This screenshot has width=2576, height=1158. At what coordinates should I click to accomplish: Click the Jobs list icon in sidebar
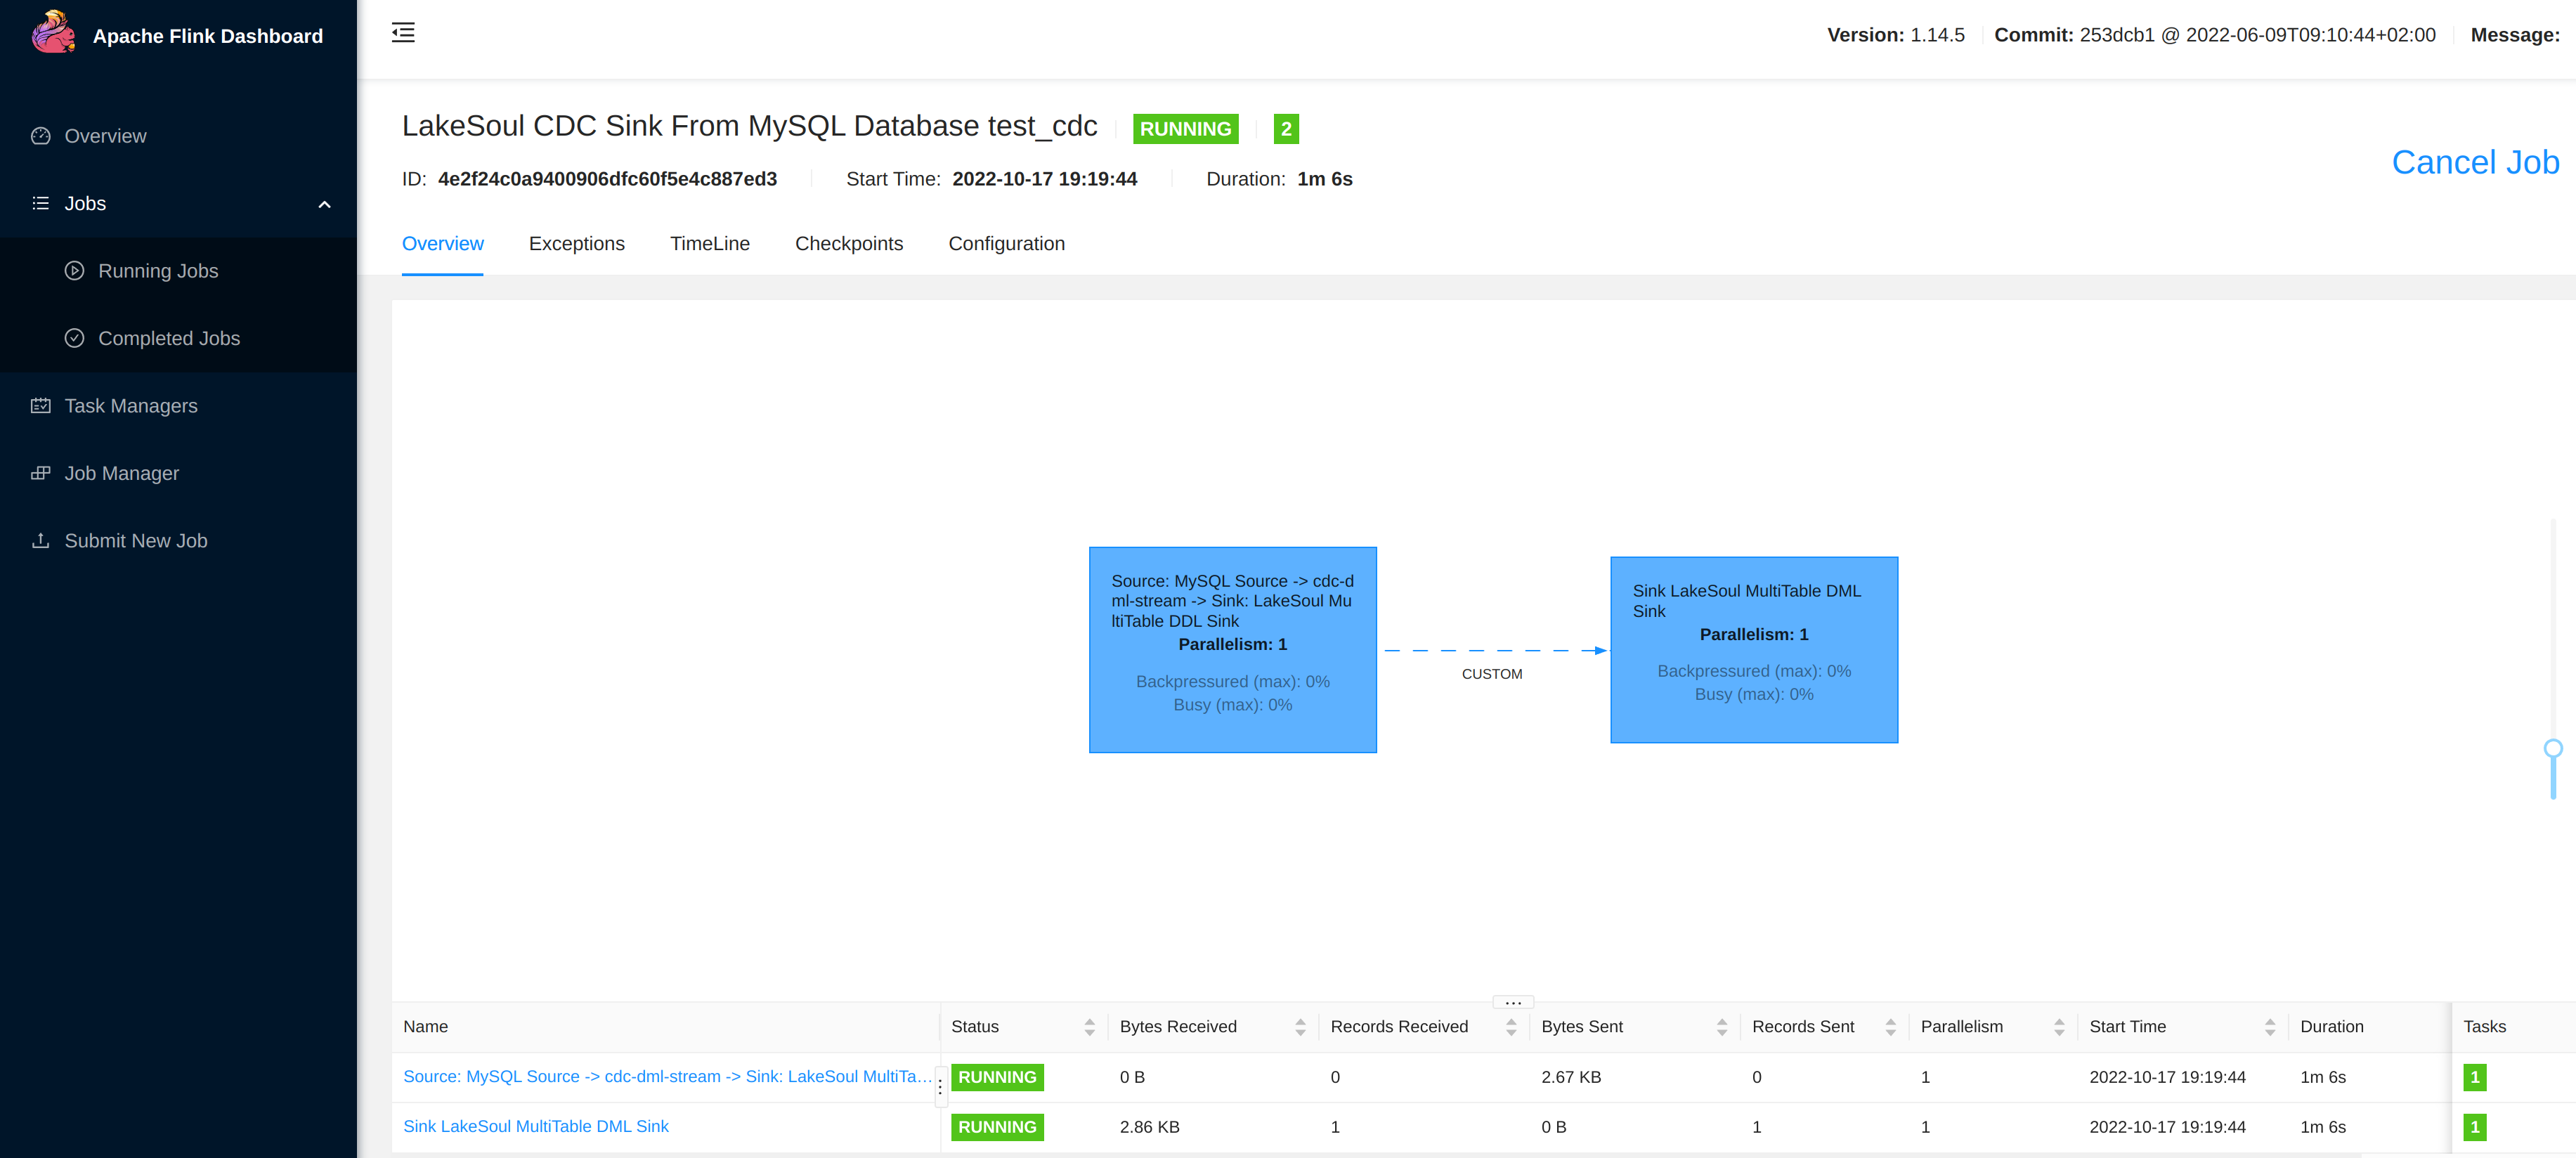coord(41,203)
